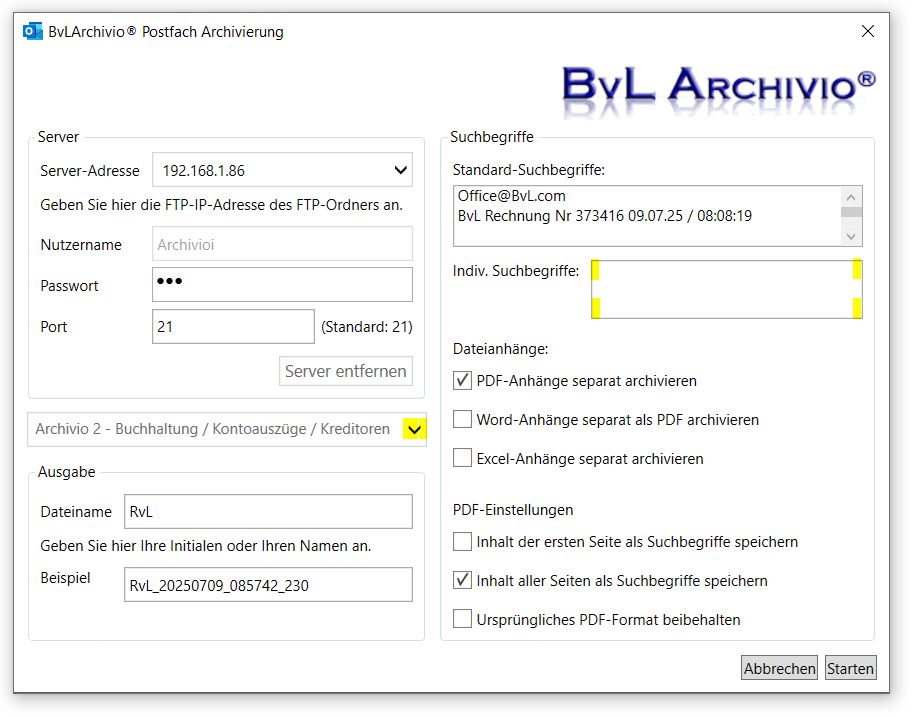This screenshot has width=915, height=717.
Task: Click the BvL Archivio logo
Action: click(717, 86)
